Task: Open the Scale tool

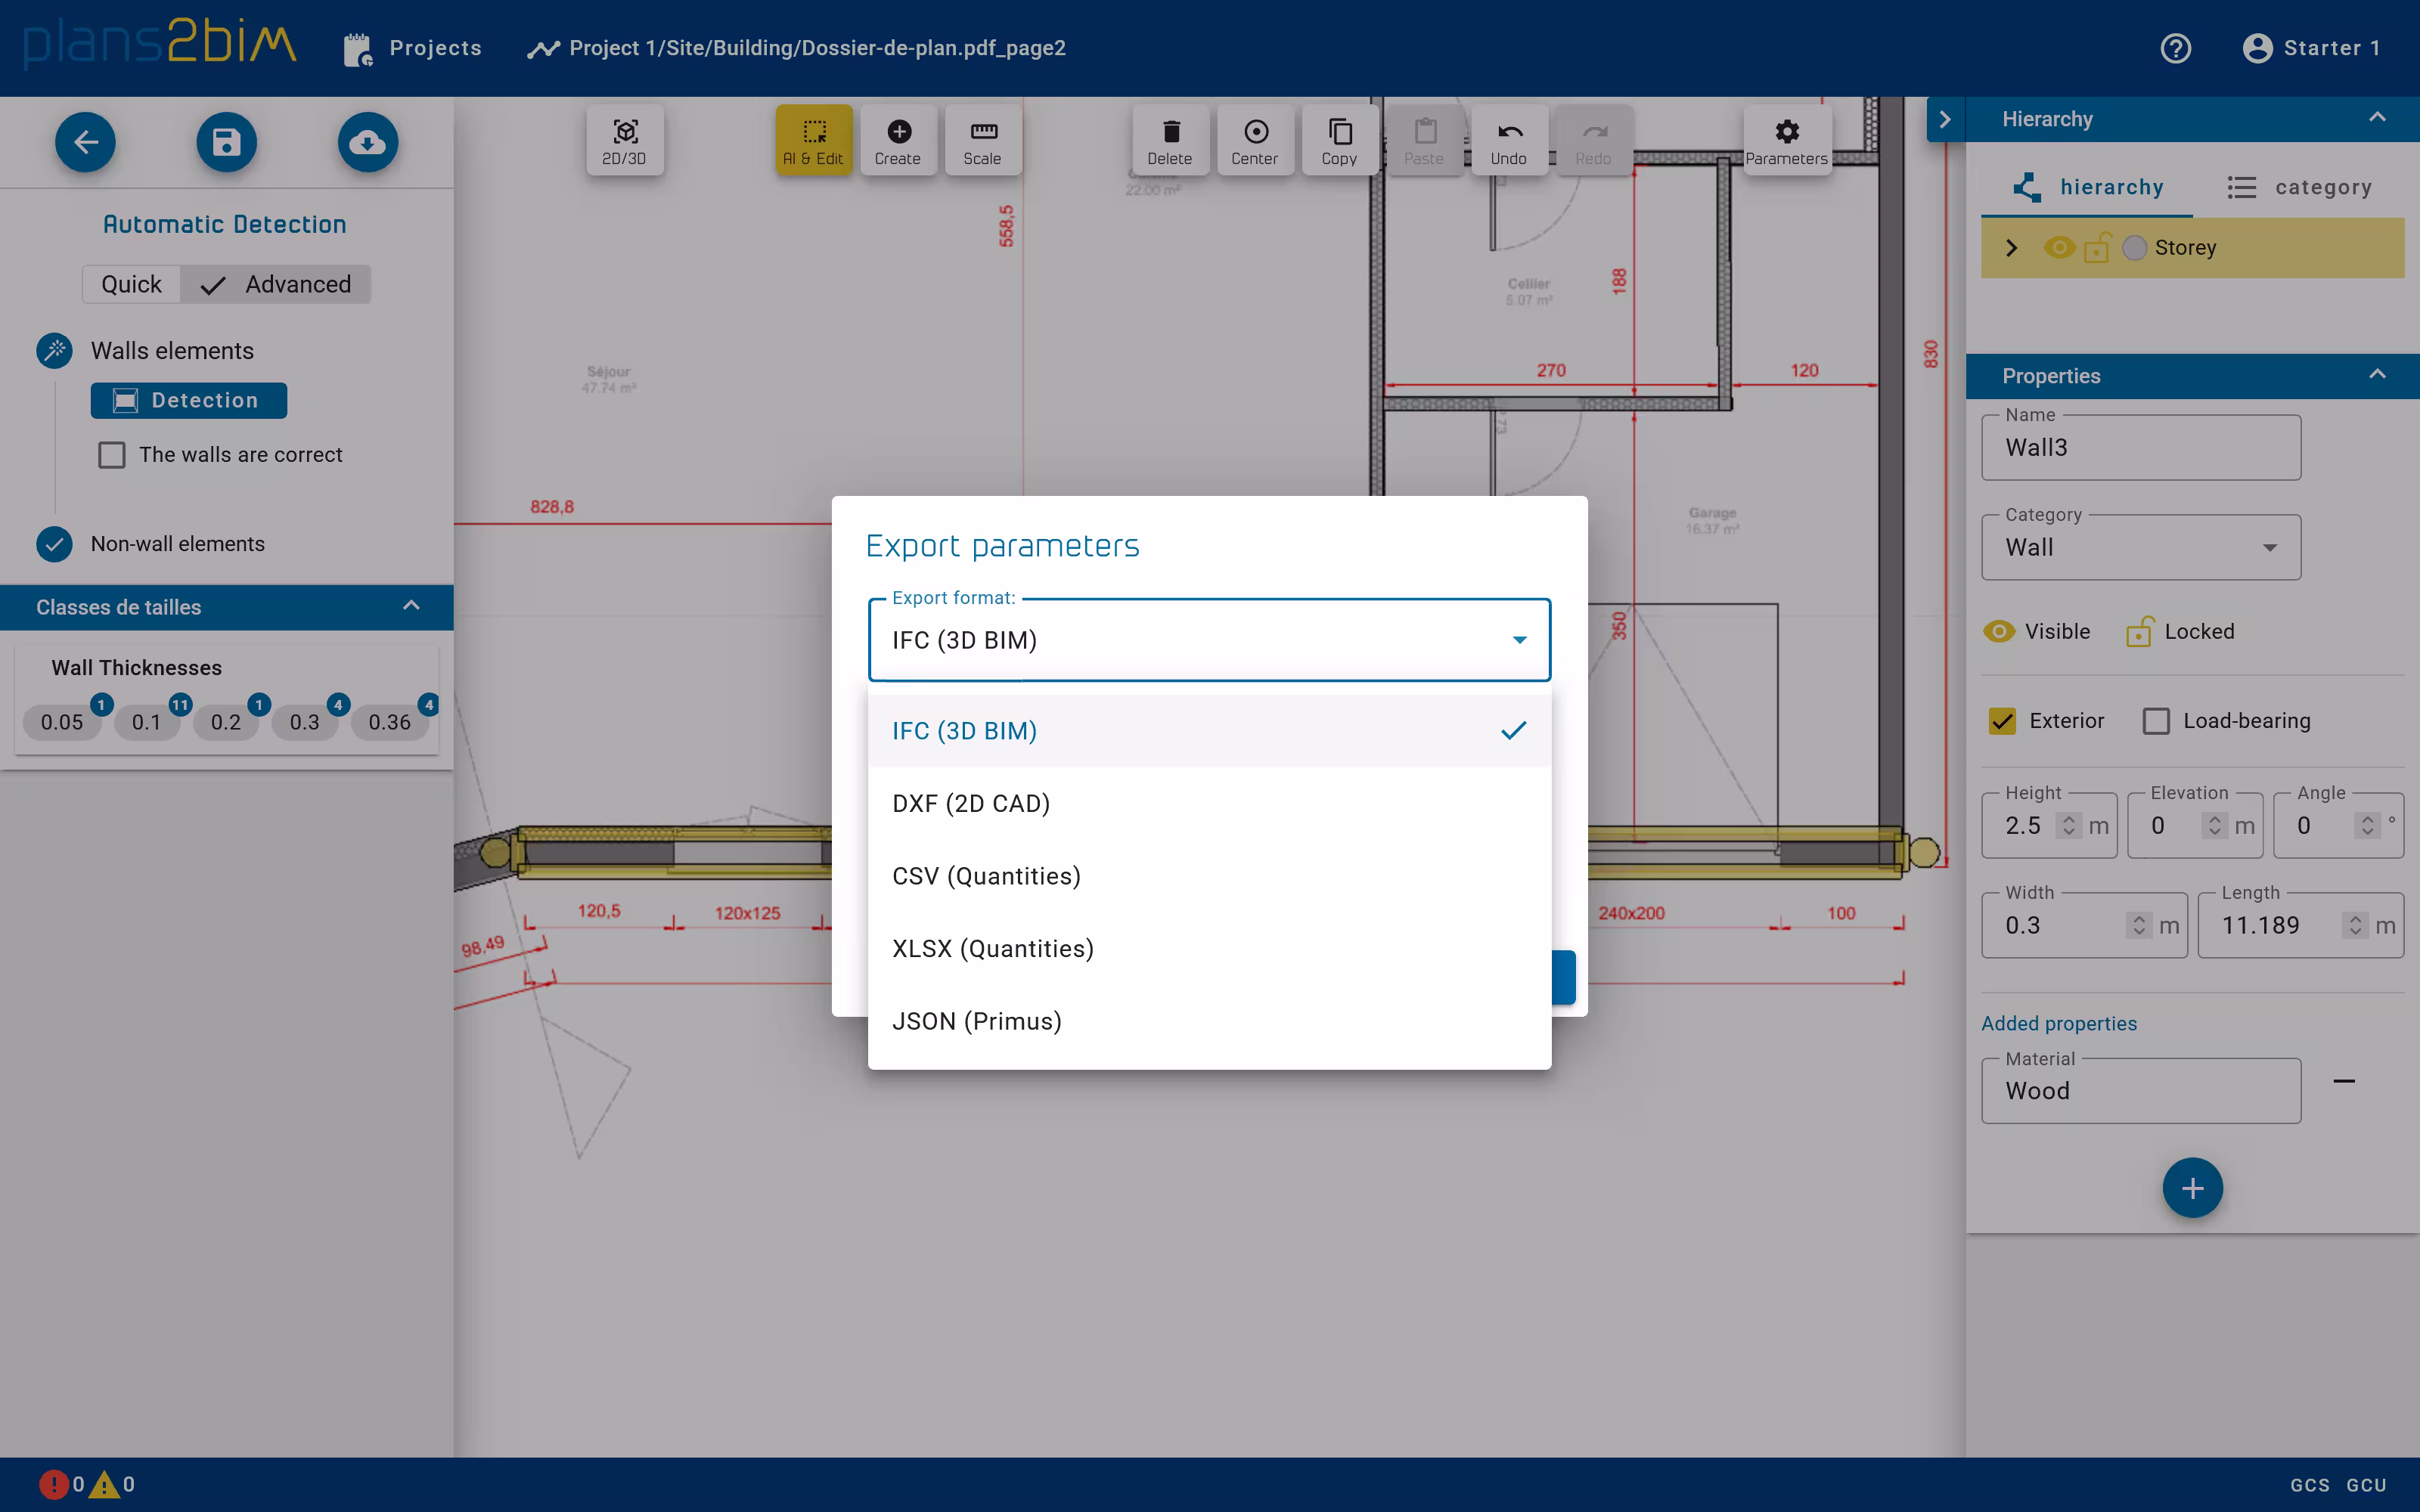Action: pos(982,140)
